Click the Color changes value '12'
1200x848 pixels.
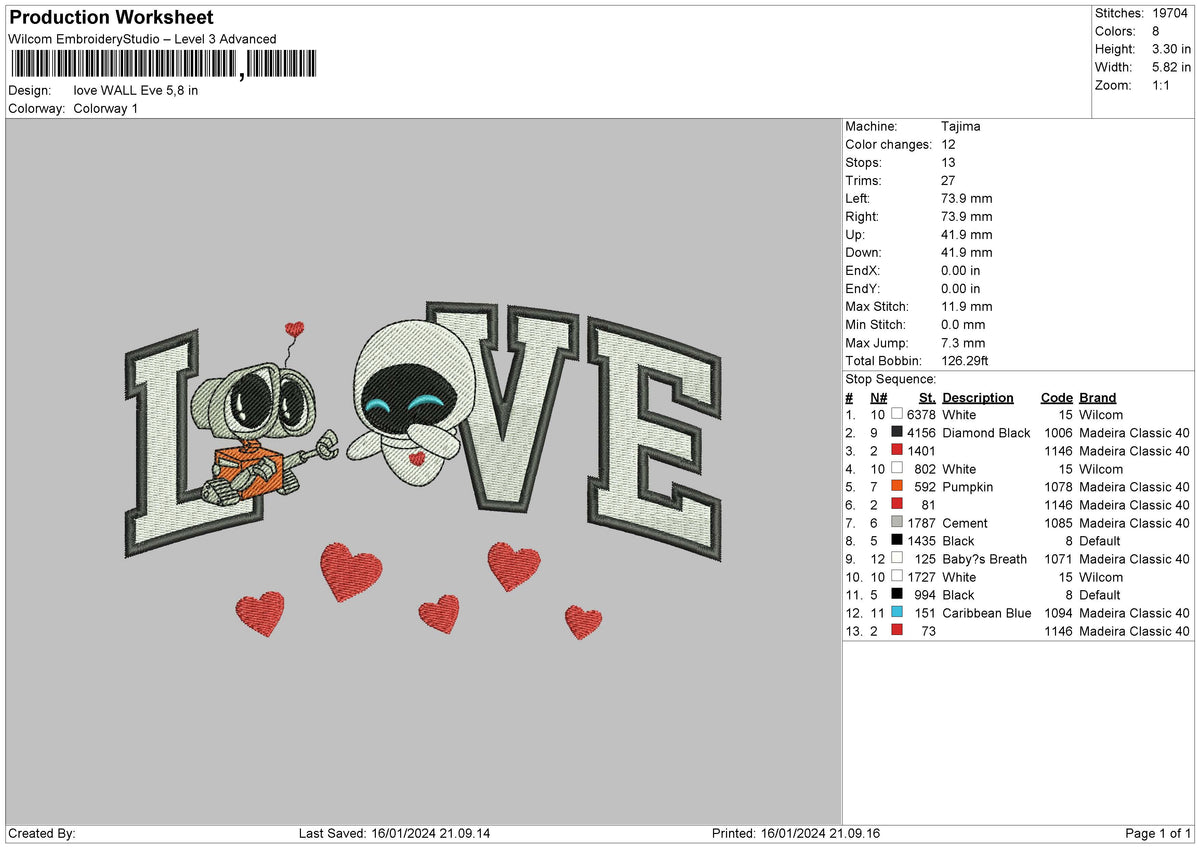pyautogui.click(x=948, y=144)
